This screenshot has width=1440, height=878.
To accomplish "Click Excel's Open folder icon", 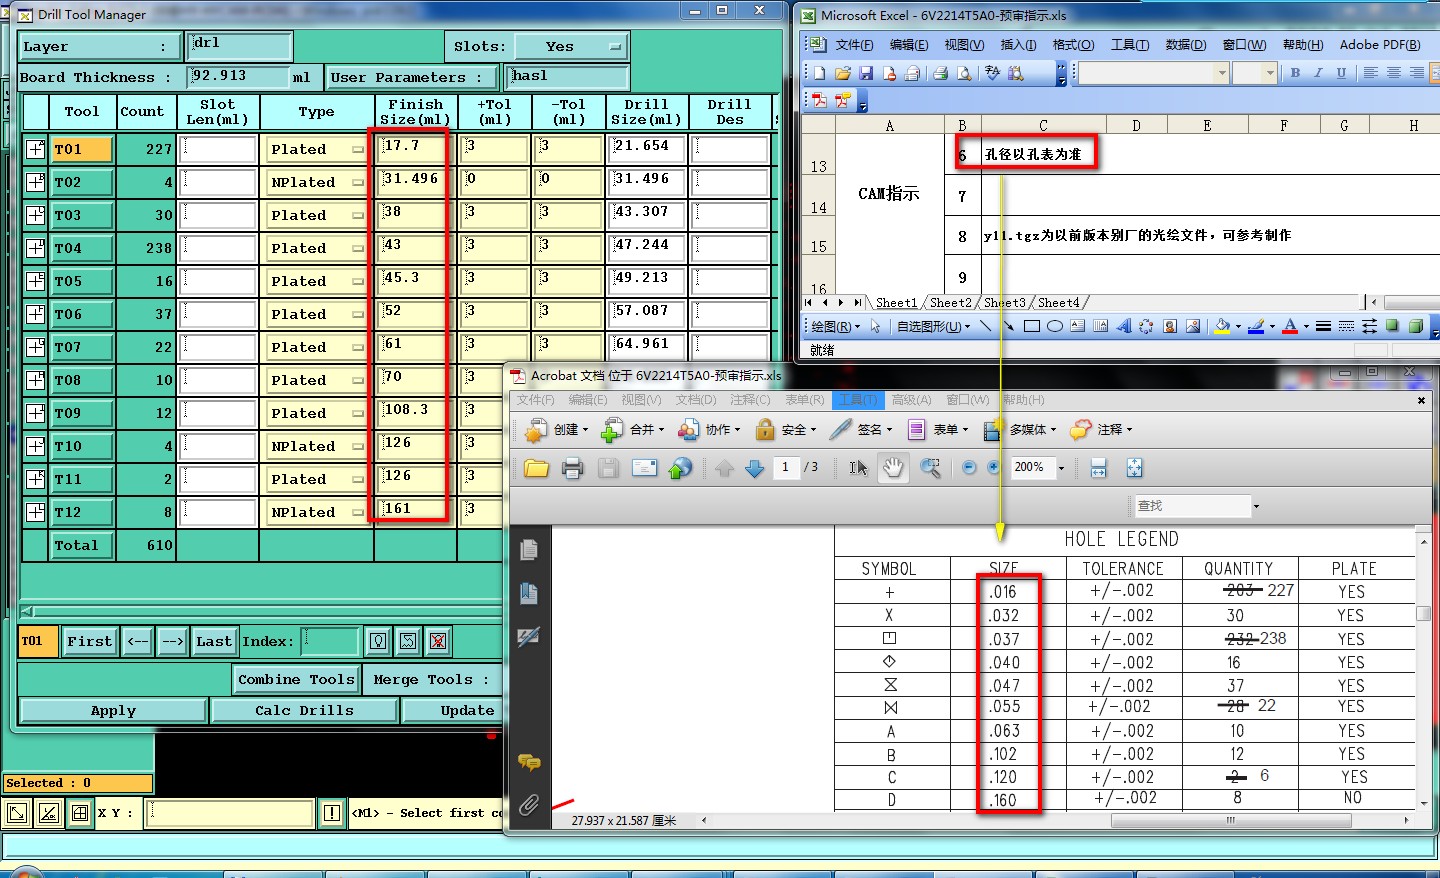I will [843, 73].
